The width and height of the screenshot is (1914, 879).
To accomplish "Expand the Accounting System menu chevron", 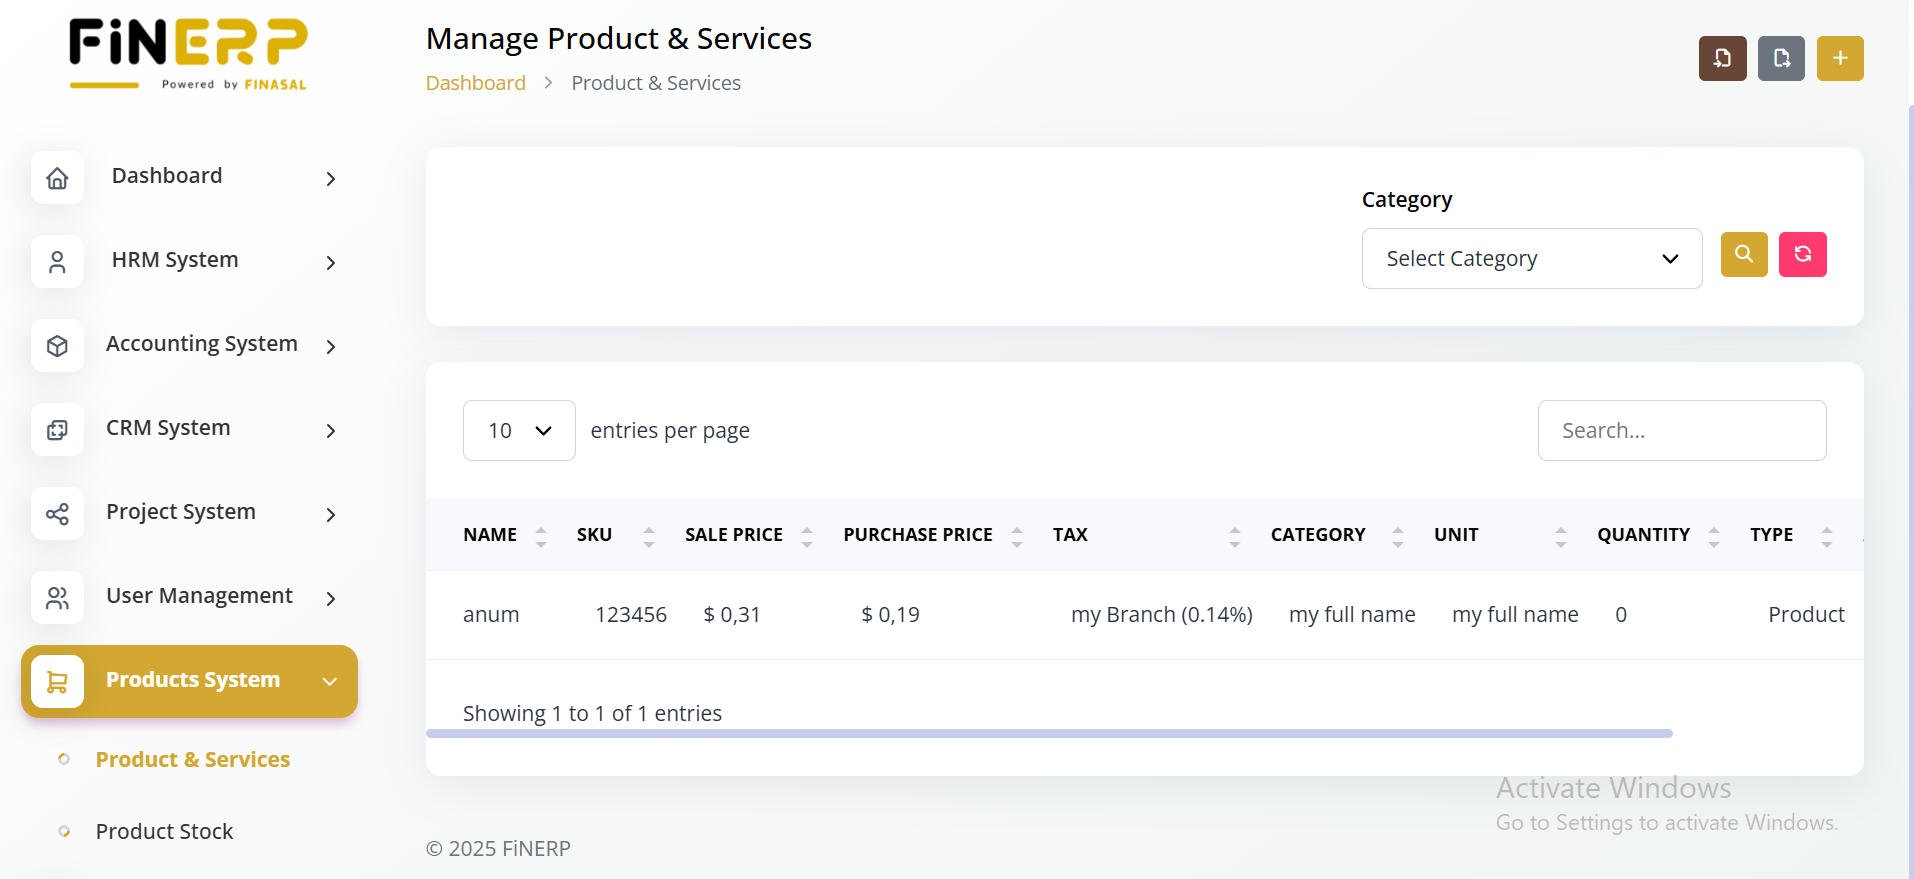I will point(331,346).
